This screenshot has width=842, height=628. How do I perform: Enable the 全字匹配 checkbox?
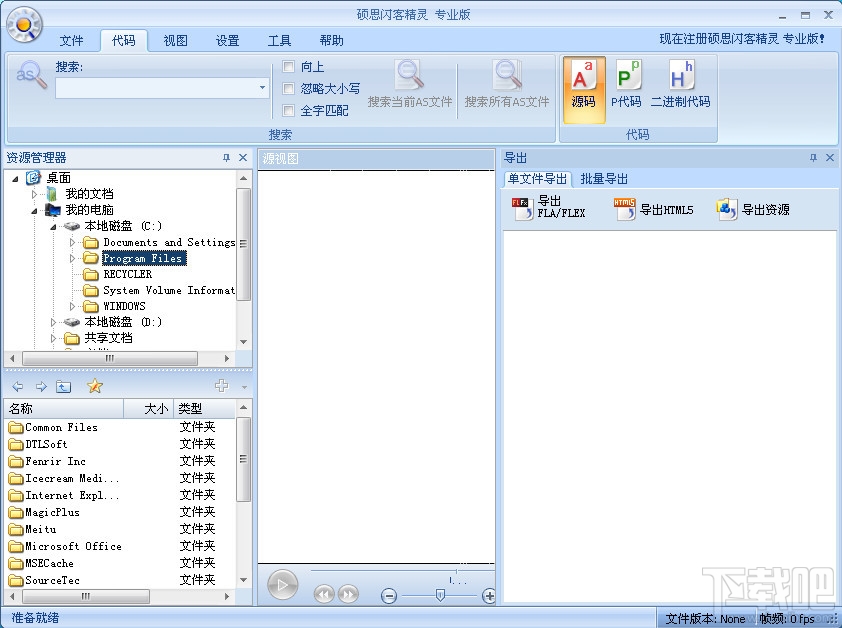coord(289,111)
